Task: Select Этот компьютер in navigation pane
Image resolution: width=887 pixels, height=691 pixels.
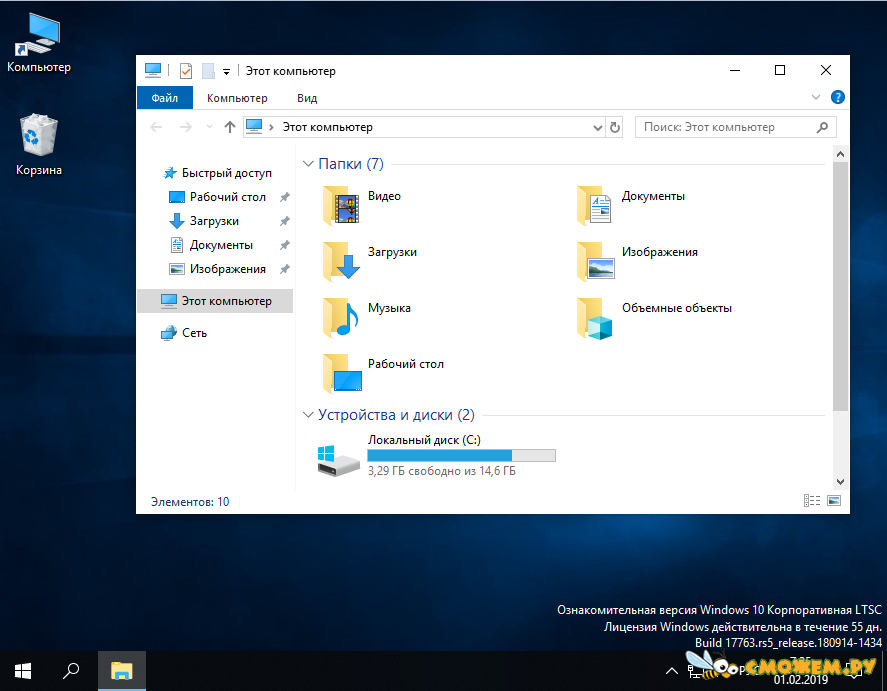Action: coord(215,301)
